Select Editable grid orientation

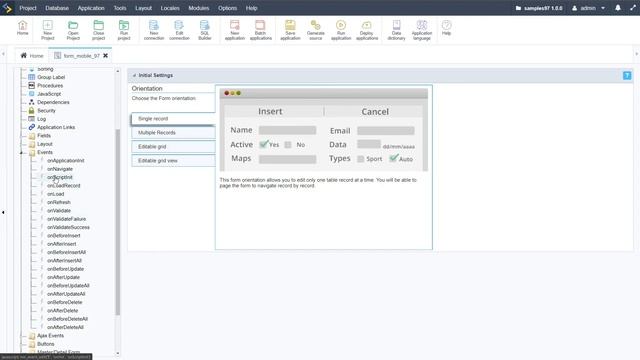click(173, 147)
